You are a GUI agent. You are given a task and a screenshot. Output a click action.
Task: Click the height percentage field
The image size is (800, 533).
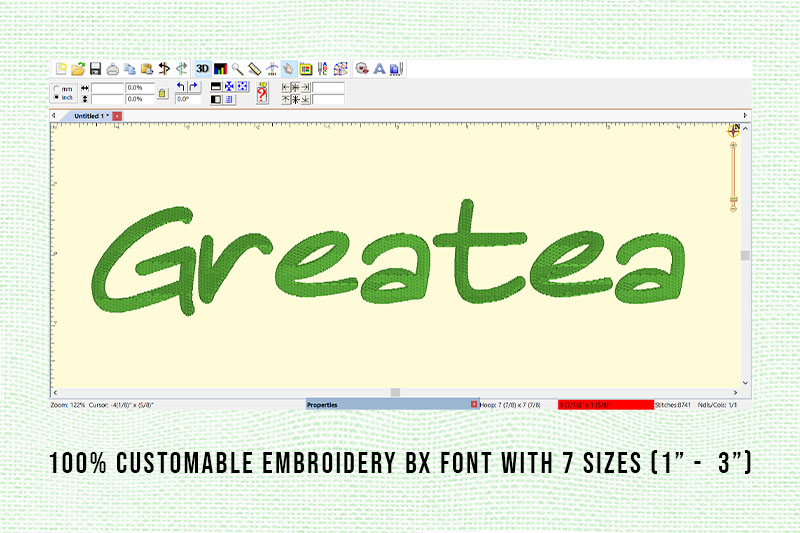[x=140, y=99]
